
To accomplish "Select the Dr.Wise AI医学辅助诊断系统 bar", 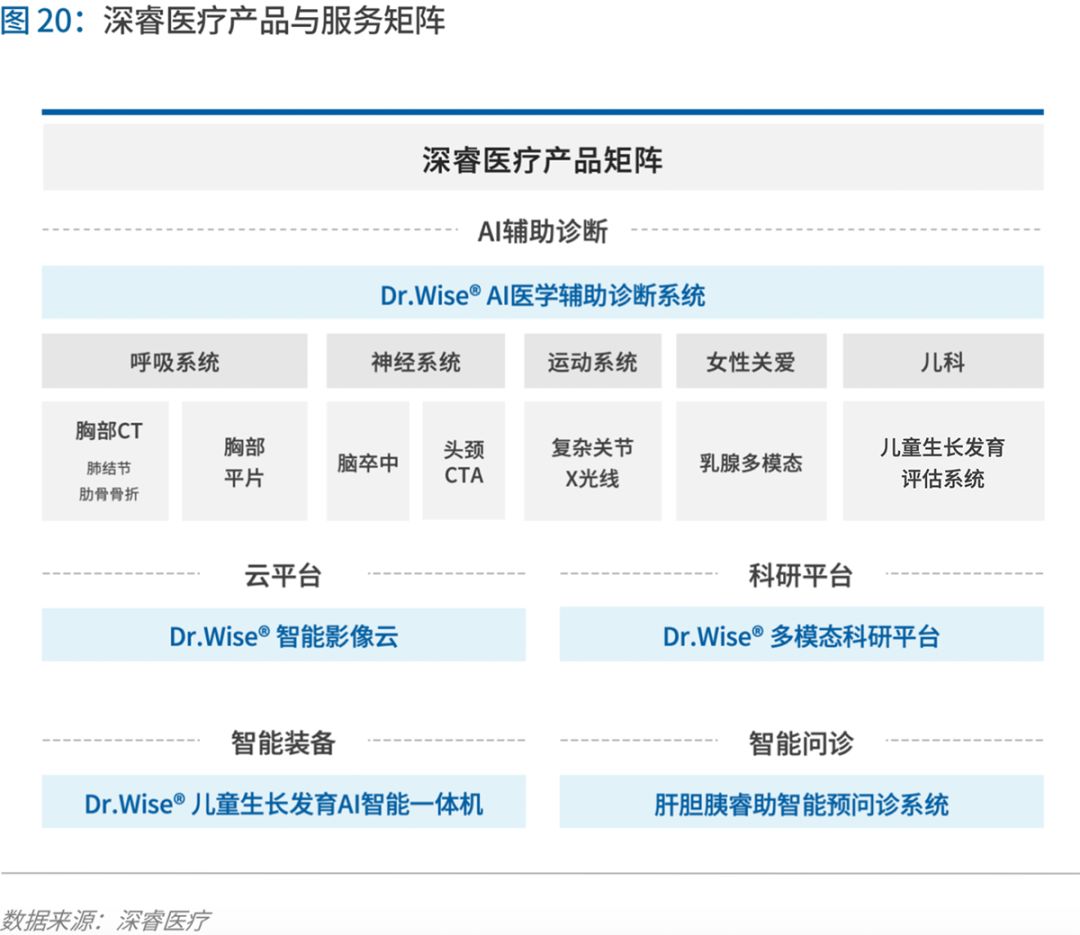I will tap(543, 293).
